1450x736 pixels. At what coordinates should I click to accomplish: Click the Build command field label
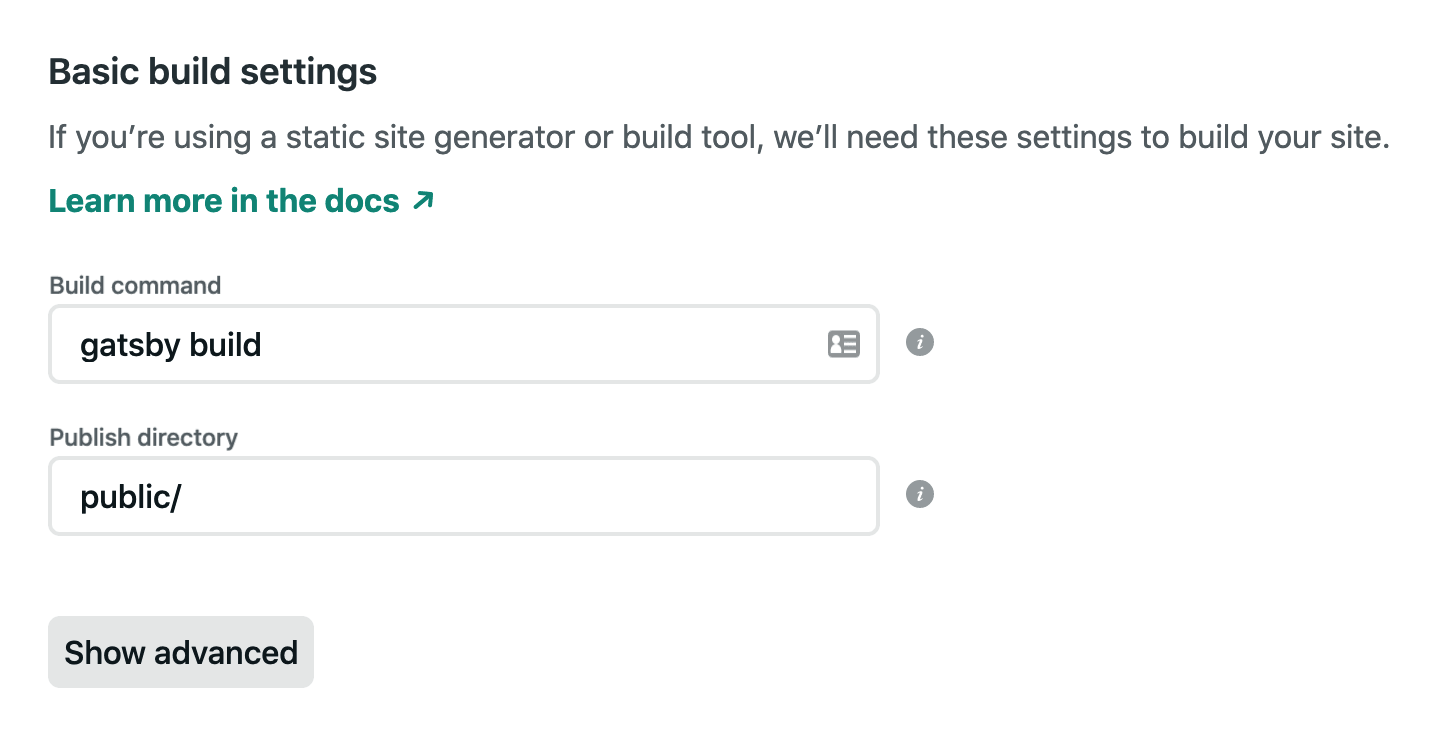click(135, 285)
